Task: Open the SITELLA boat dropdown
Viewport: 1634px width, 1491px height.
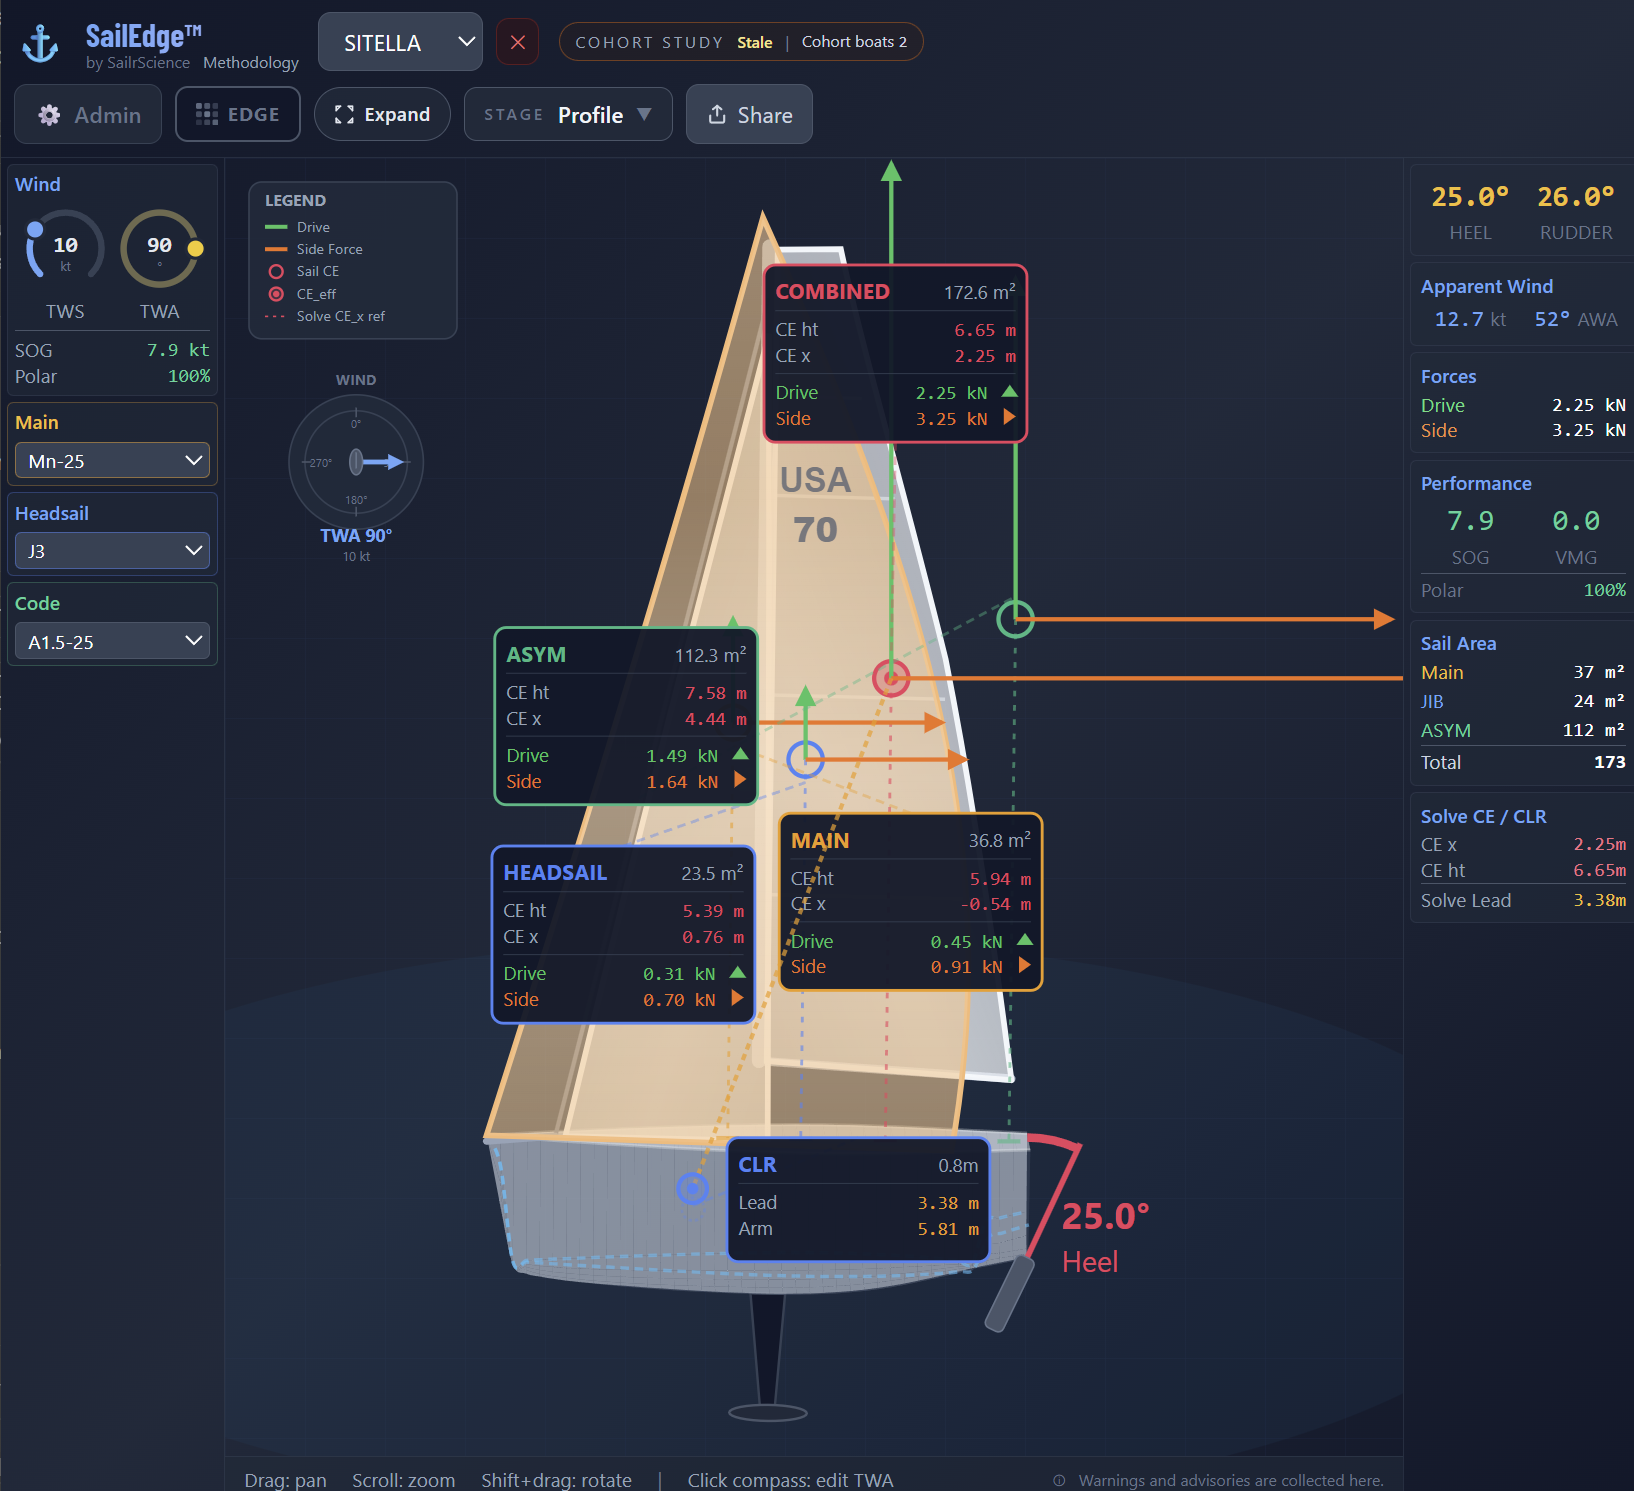Action: [x=400, y=42]
